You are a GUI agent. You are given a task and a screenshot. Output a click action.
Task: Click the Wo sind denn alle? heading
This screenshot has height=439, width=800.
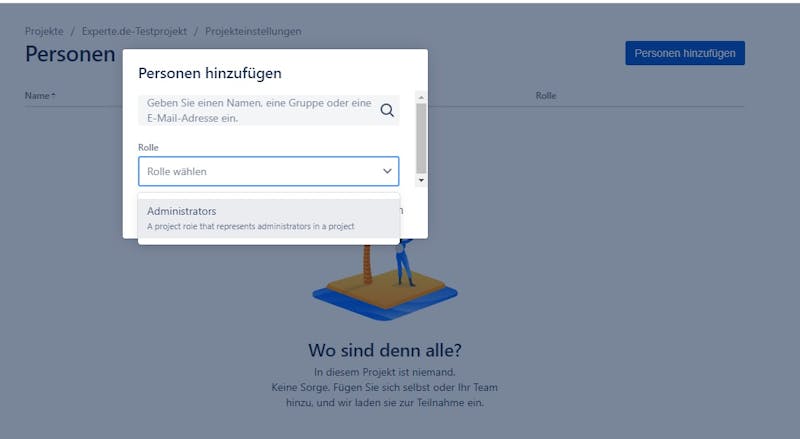pos(385,350)
